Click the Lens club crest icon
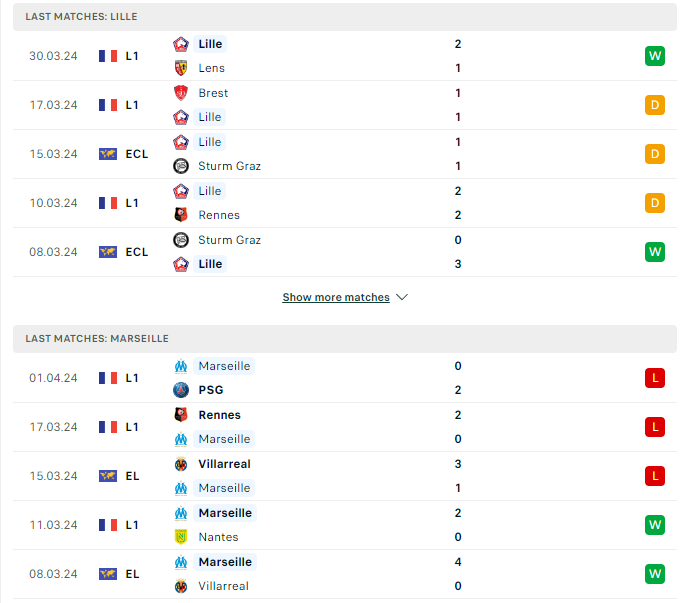This screenshot has height=603, width=689. 181,68
